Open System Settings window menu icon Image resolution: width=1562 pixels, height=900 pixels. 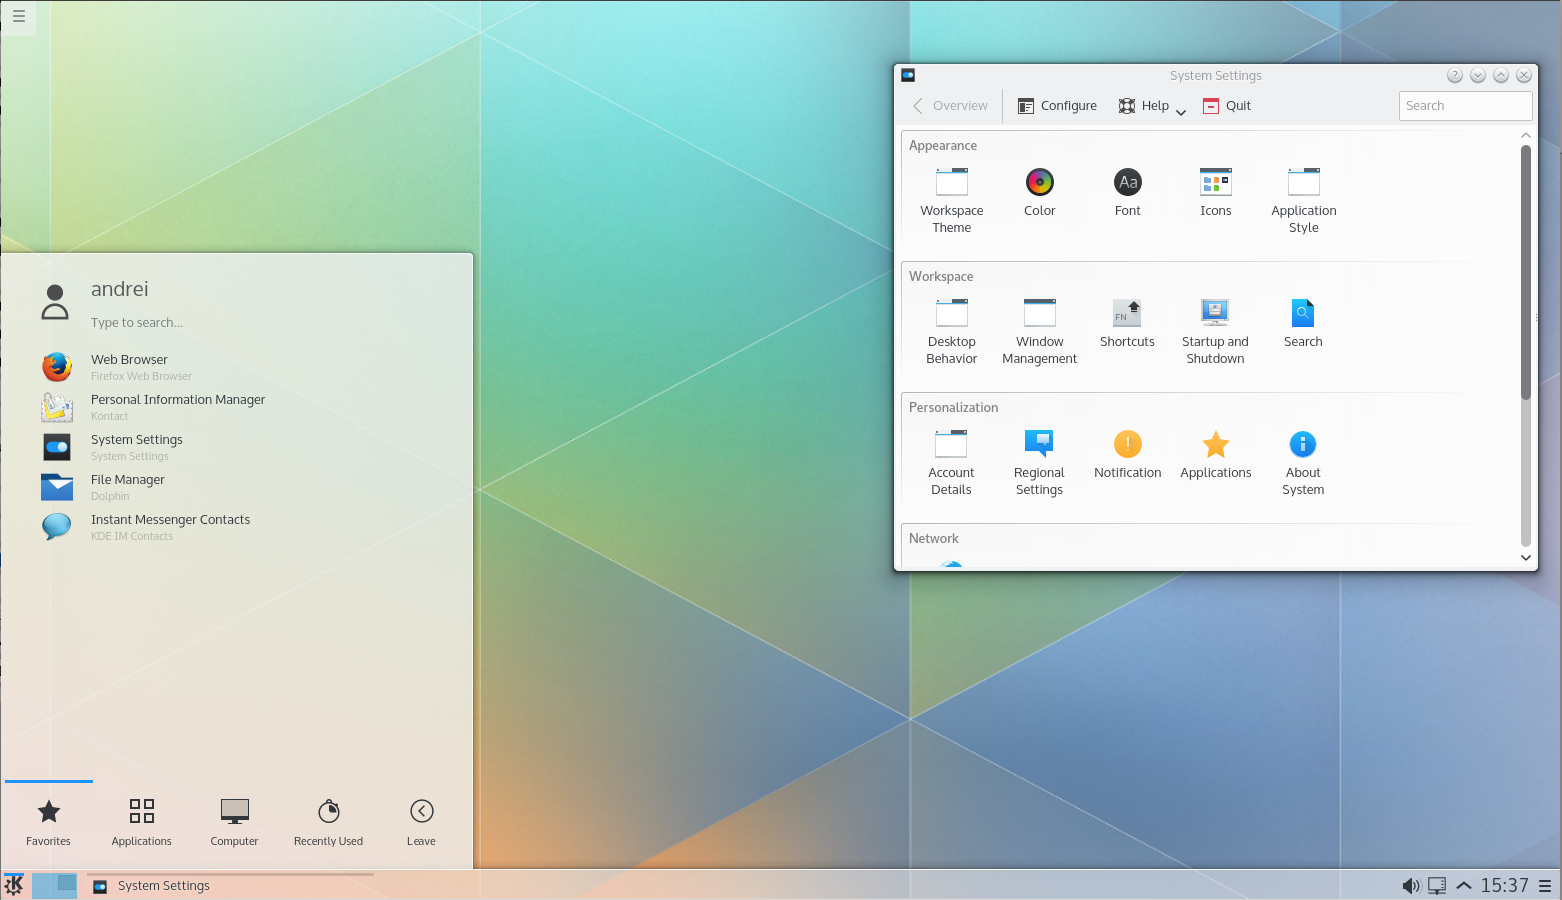coord(908,75)
